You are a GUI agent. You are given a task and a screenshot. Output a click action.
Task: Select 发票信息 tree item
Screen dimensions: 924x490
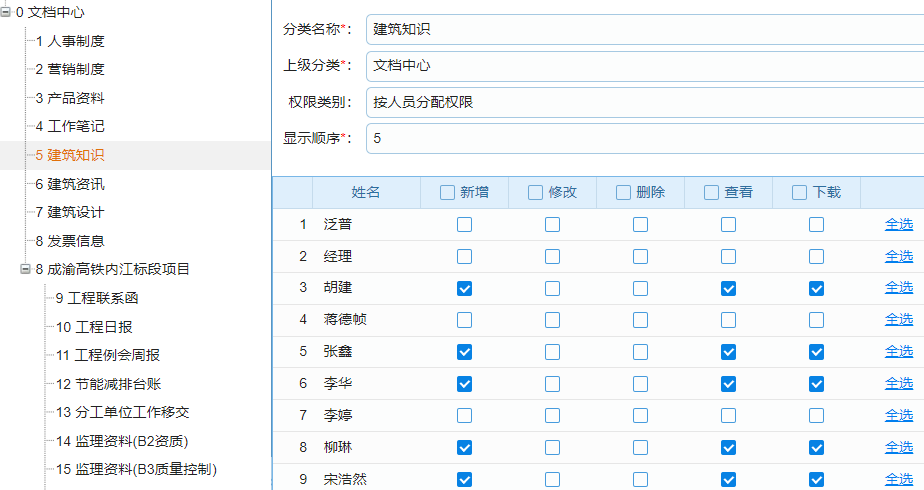70,241
